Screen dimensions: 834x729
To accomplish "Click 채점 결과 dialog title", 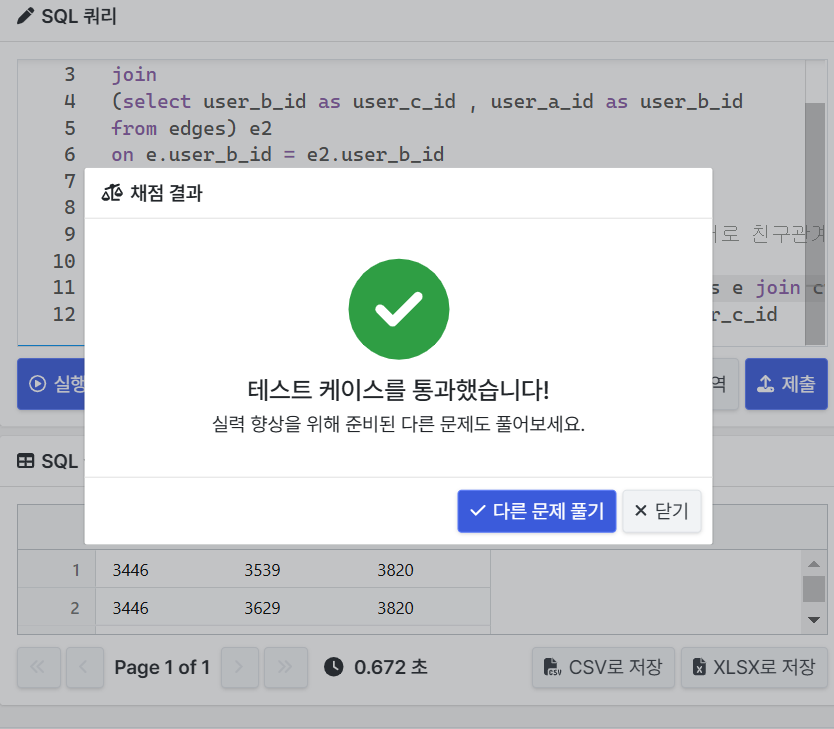I will click(x=166, y=193).
